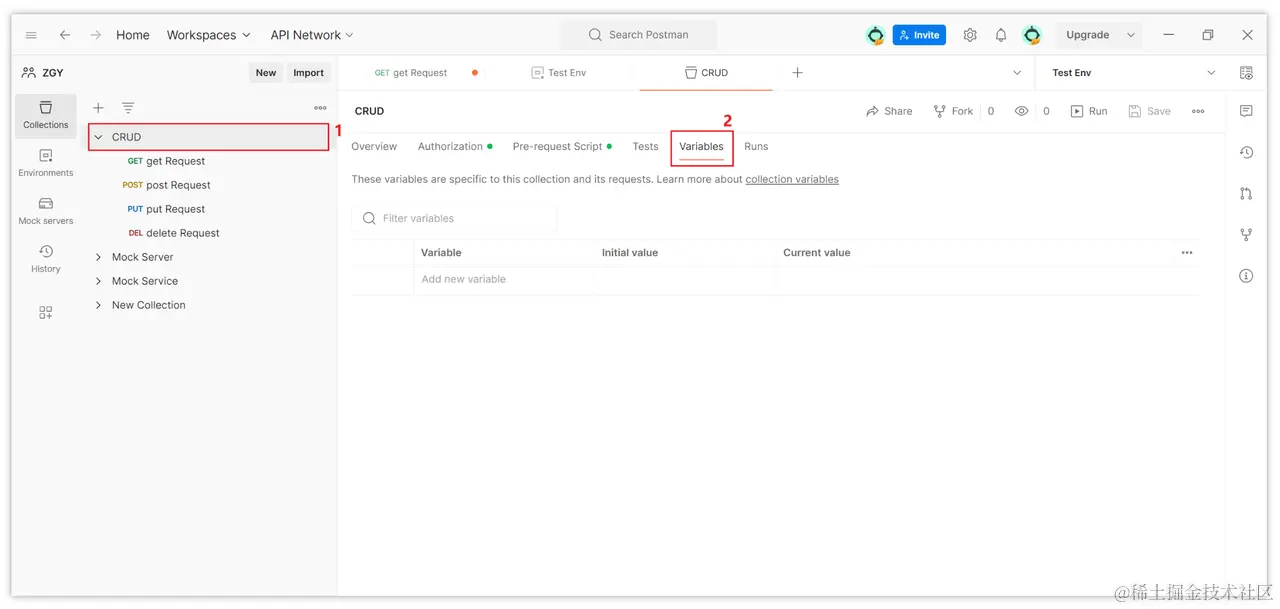
Task: Open Collections in the sidebar
Action: 46,115
